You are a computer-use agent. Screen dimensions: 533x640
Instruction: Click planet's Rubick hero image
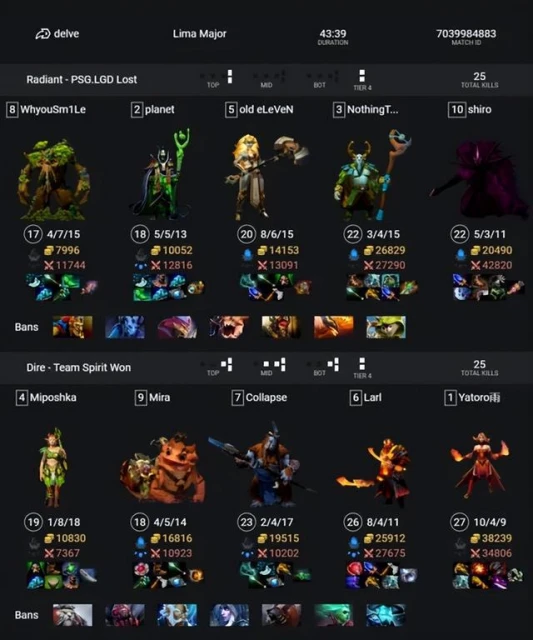coord(161,176)
